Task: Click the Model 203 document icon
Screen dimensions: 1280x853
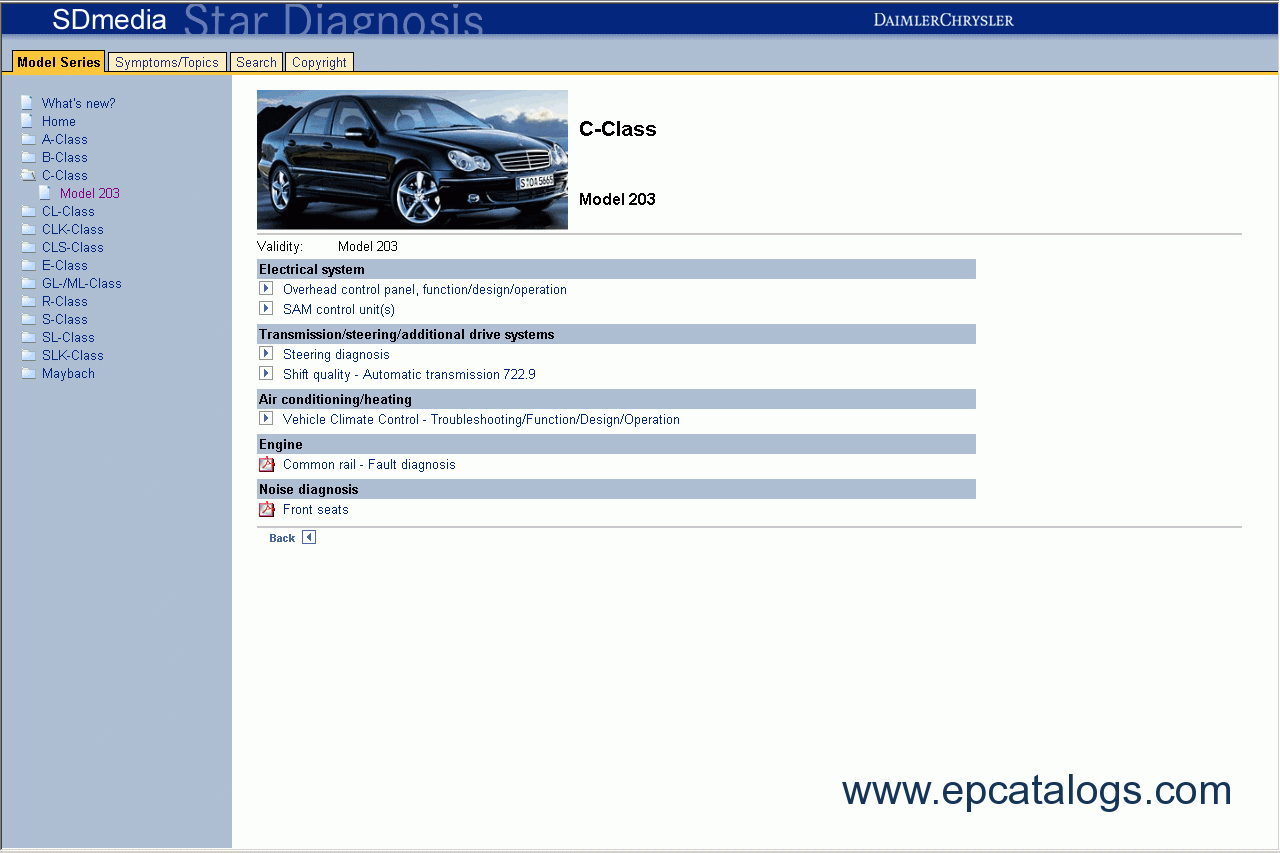Action: click(45, 193)
